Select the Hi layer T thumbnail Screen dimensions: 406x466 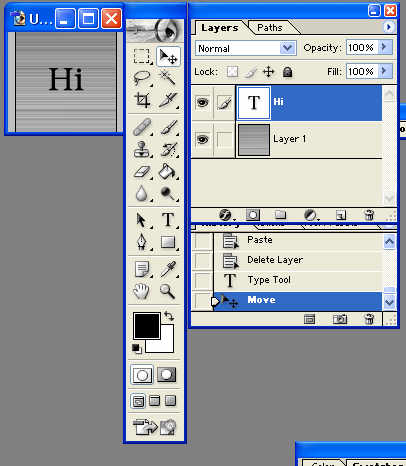(x=254, y=103)
